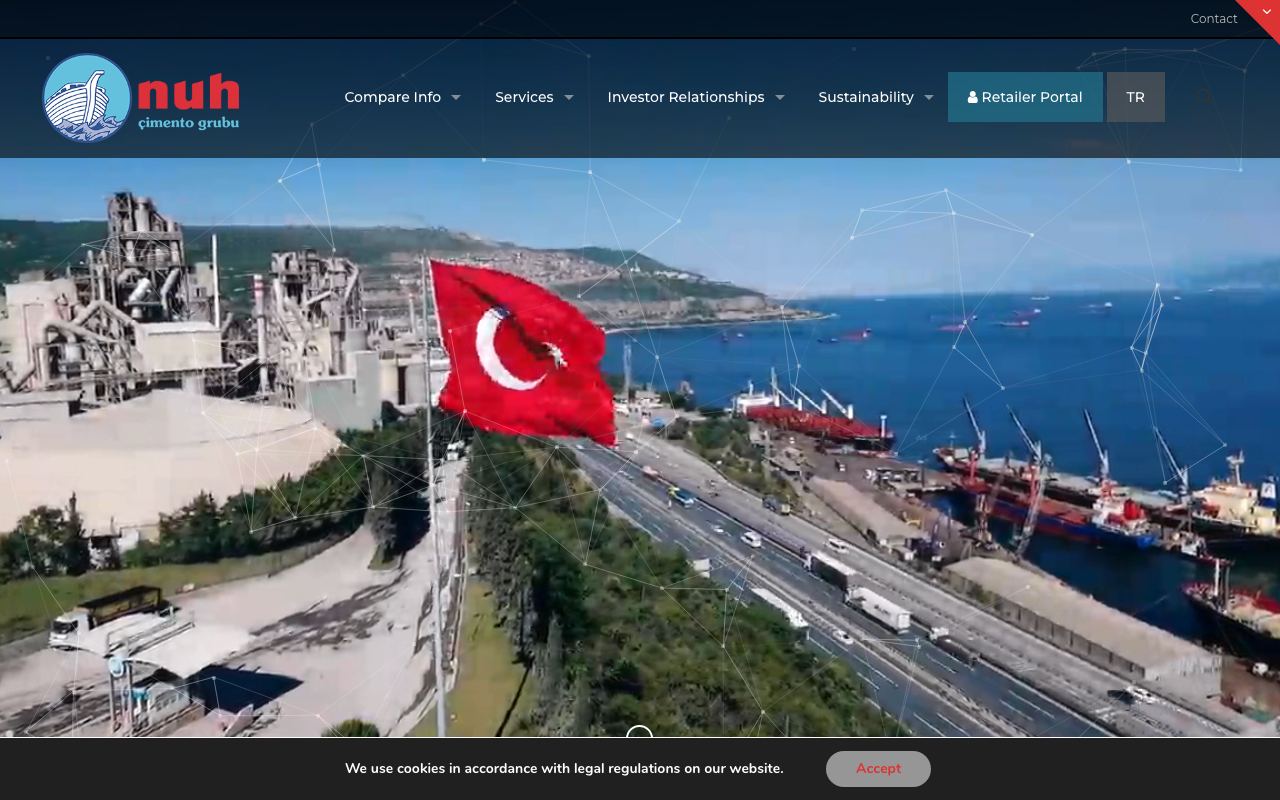Expand the Investor Relationships dropdown arrow

(780, 97)
